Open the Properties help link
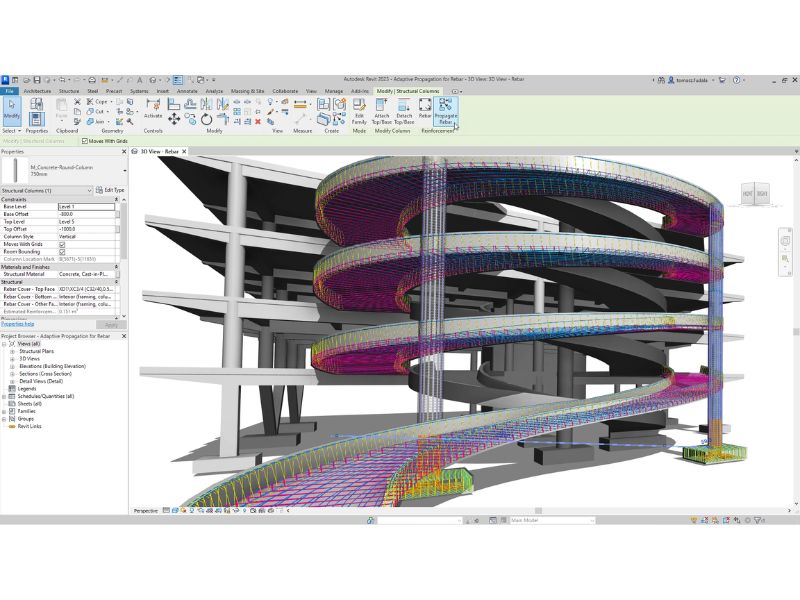This screenshot has height=600, width=800. (17, 325)
